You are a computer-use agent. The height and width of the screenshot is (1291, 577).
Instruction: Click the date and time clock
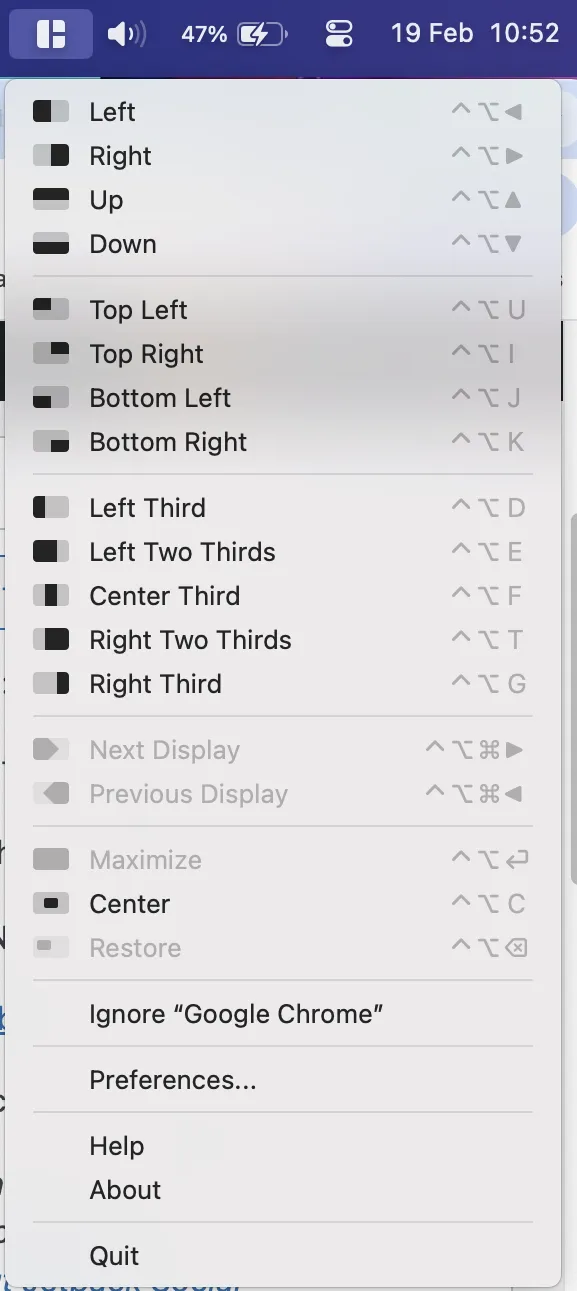coord(475,33)
